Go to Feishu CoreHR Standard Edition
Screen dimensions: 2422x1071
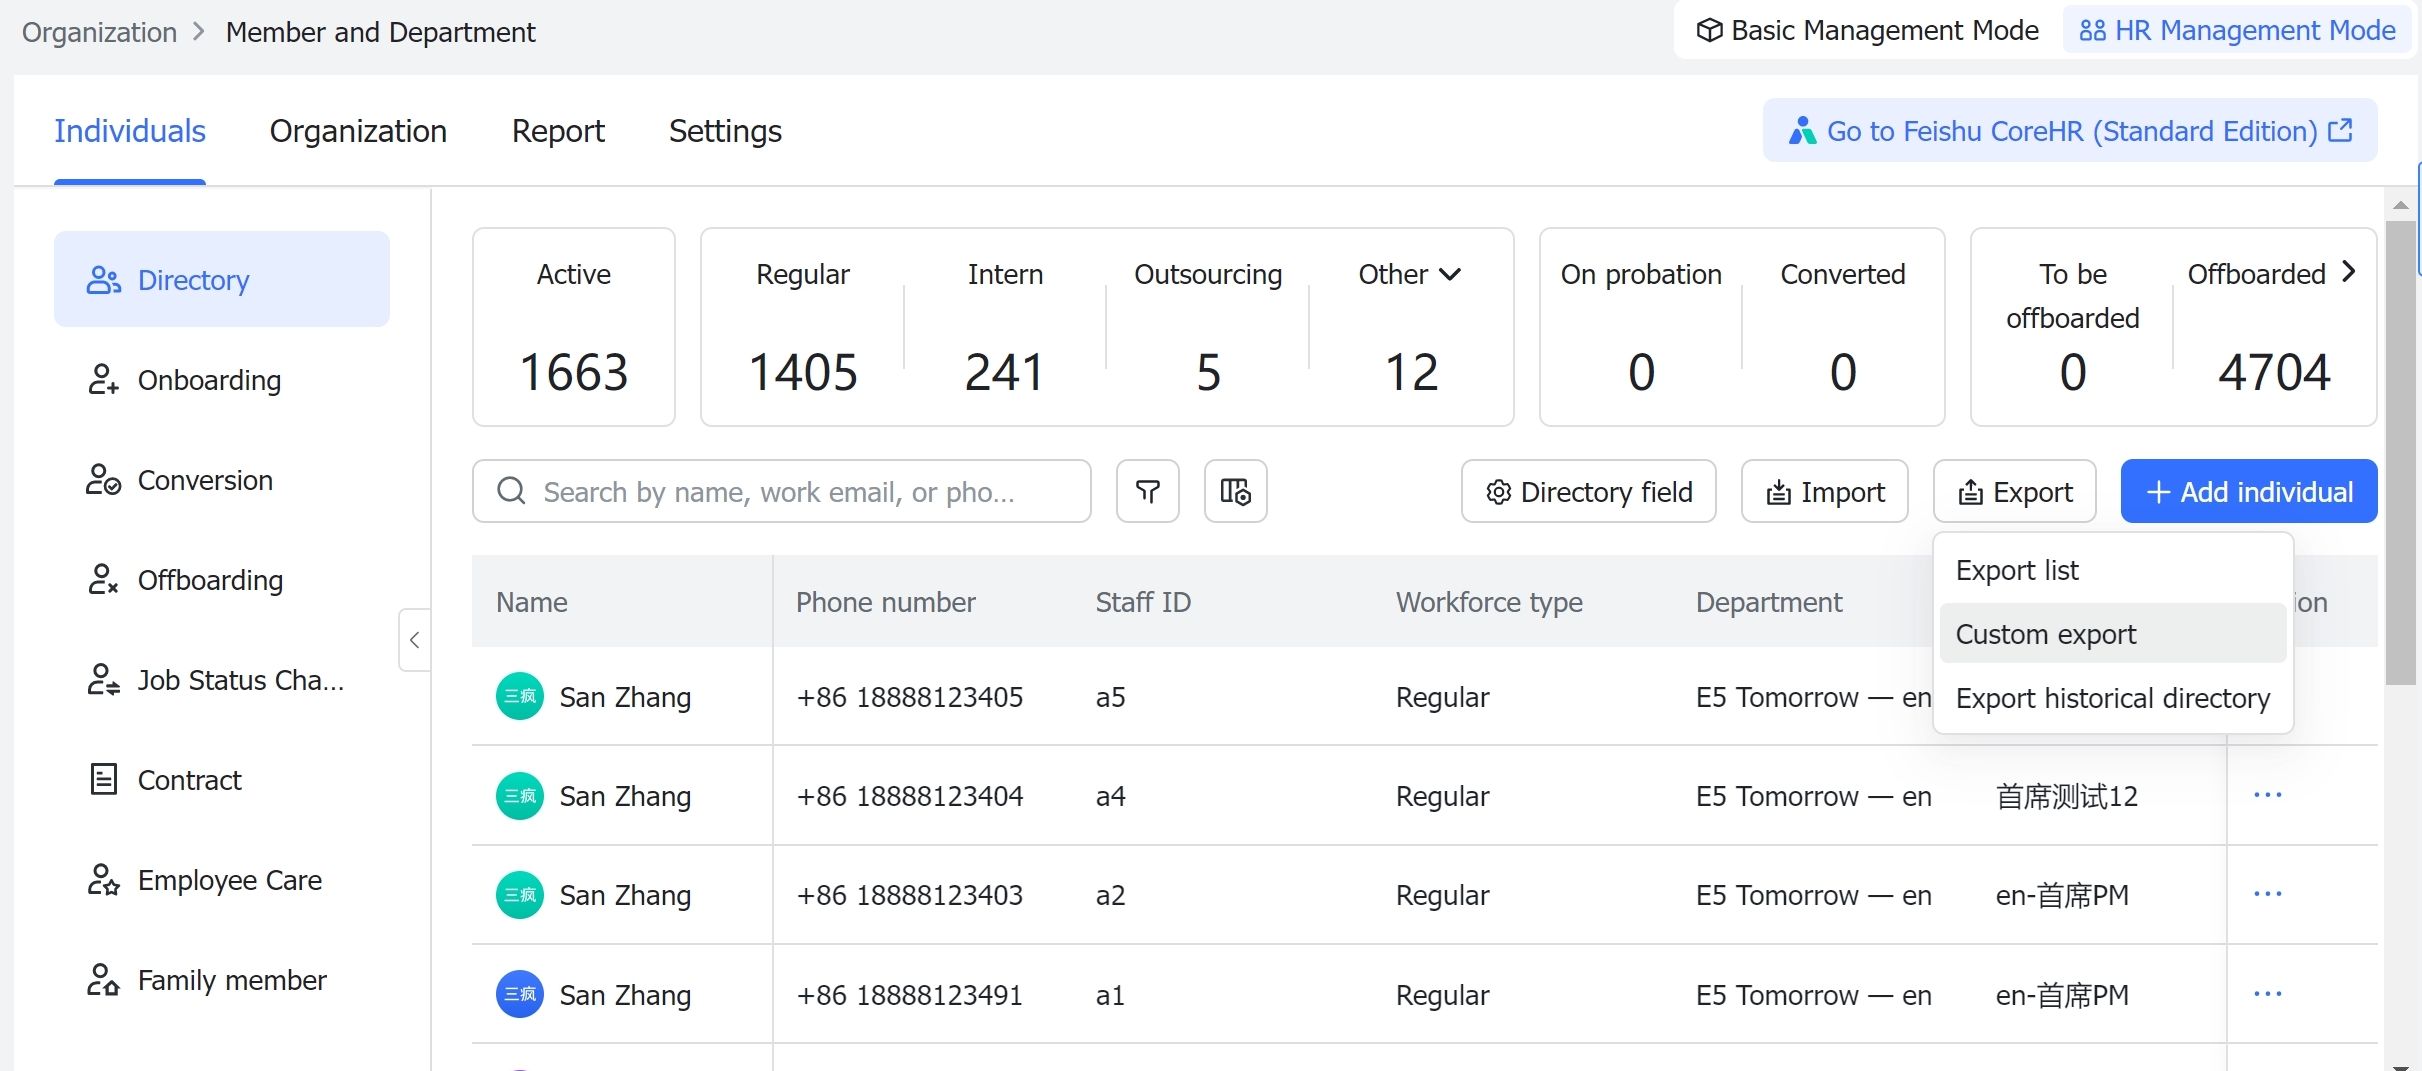coord(2069,131)
